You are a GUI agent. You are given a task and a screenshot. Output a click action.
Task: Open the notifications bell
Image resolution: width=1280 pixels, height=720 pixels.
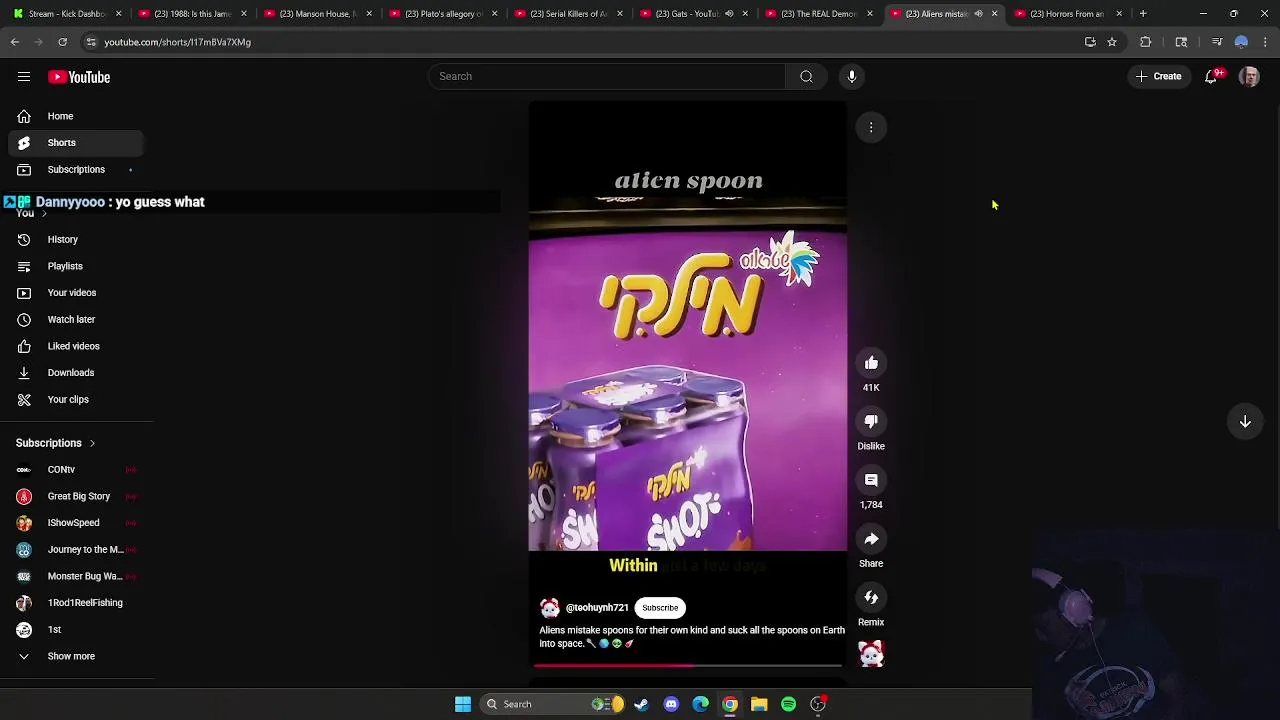pyautogui.click(x=1211, y=76)
